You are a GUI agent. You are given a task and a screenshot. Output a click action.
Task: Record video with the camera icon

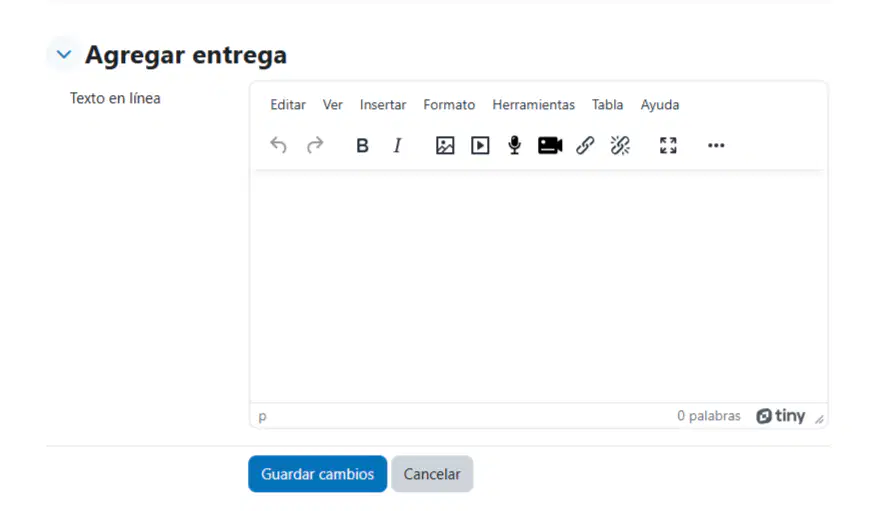pos(550,145)
